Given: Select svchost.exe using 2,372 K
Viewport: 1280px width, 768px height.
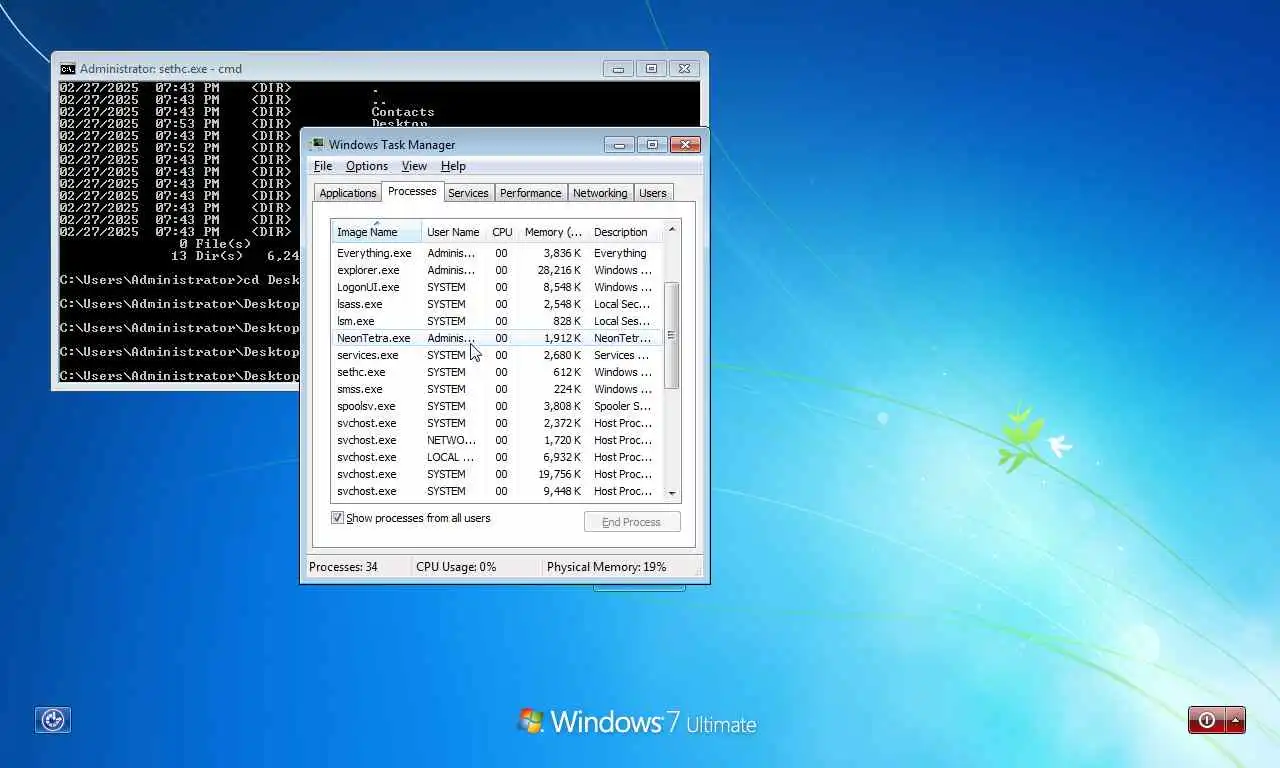Looking at the screenshot, I should tap(497, 423).
